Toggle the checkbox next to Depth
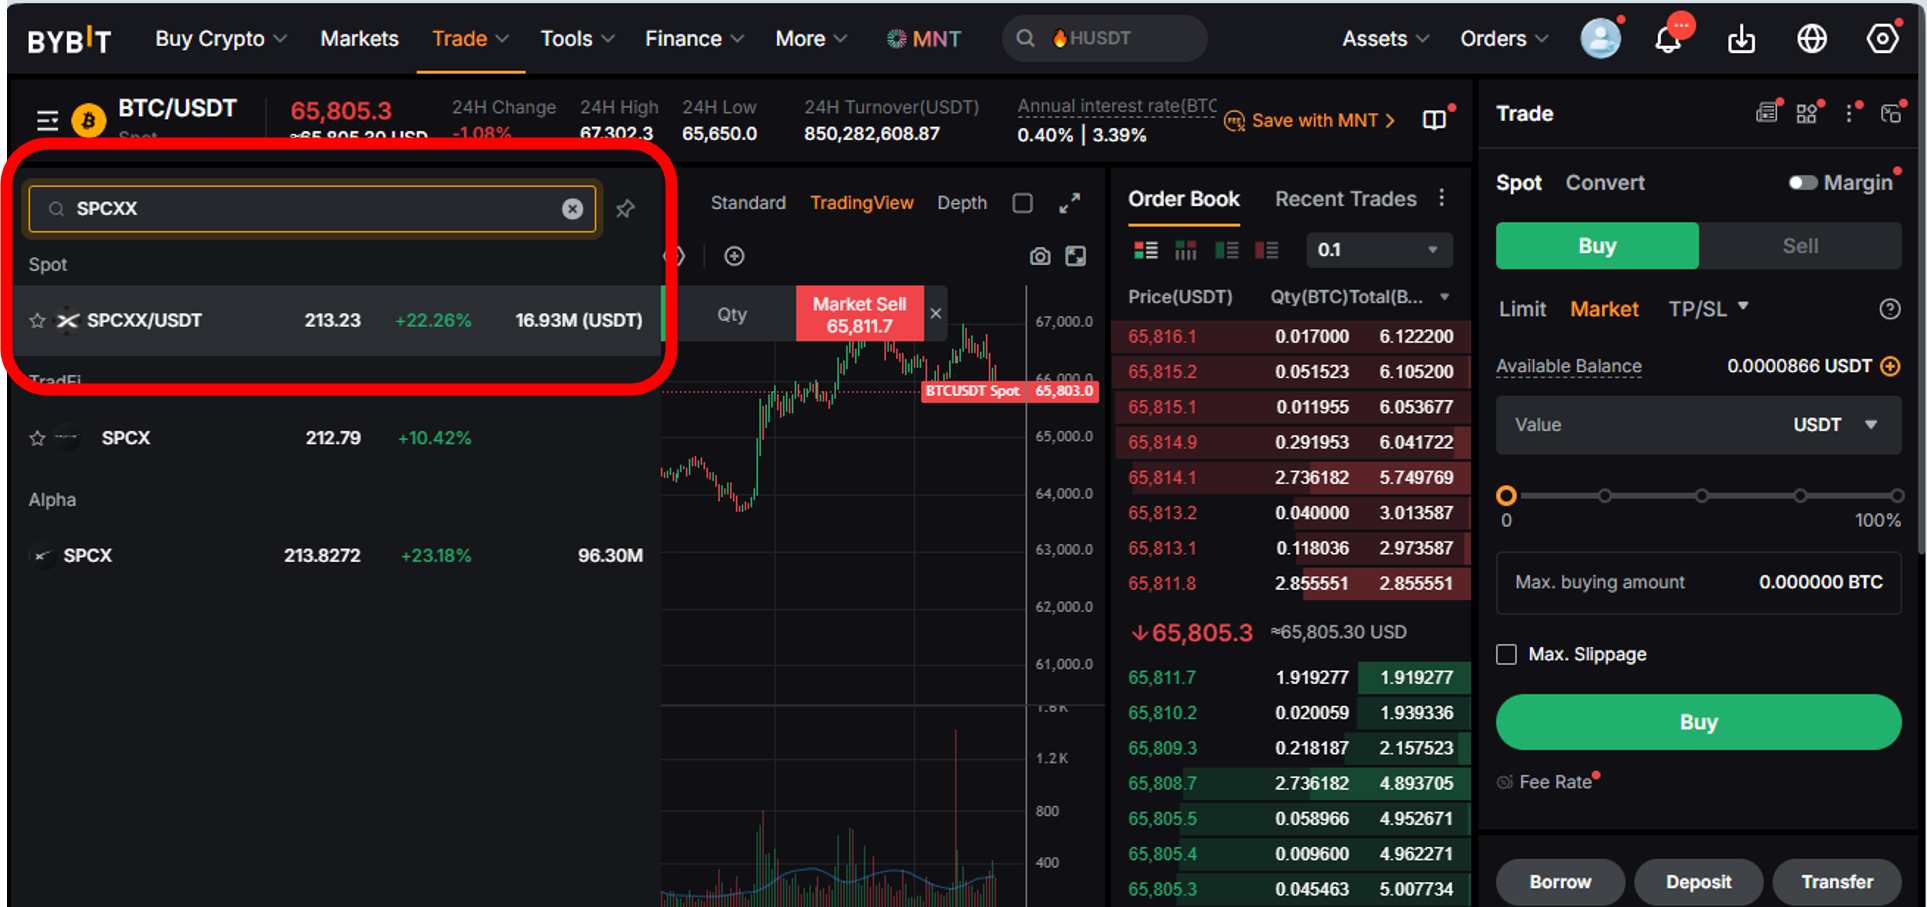1927x907 pixels. [1022, 203]
